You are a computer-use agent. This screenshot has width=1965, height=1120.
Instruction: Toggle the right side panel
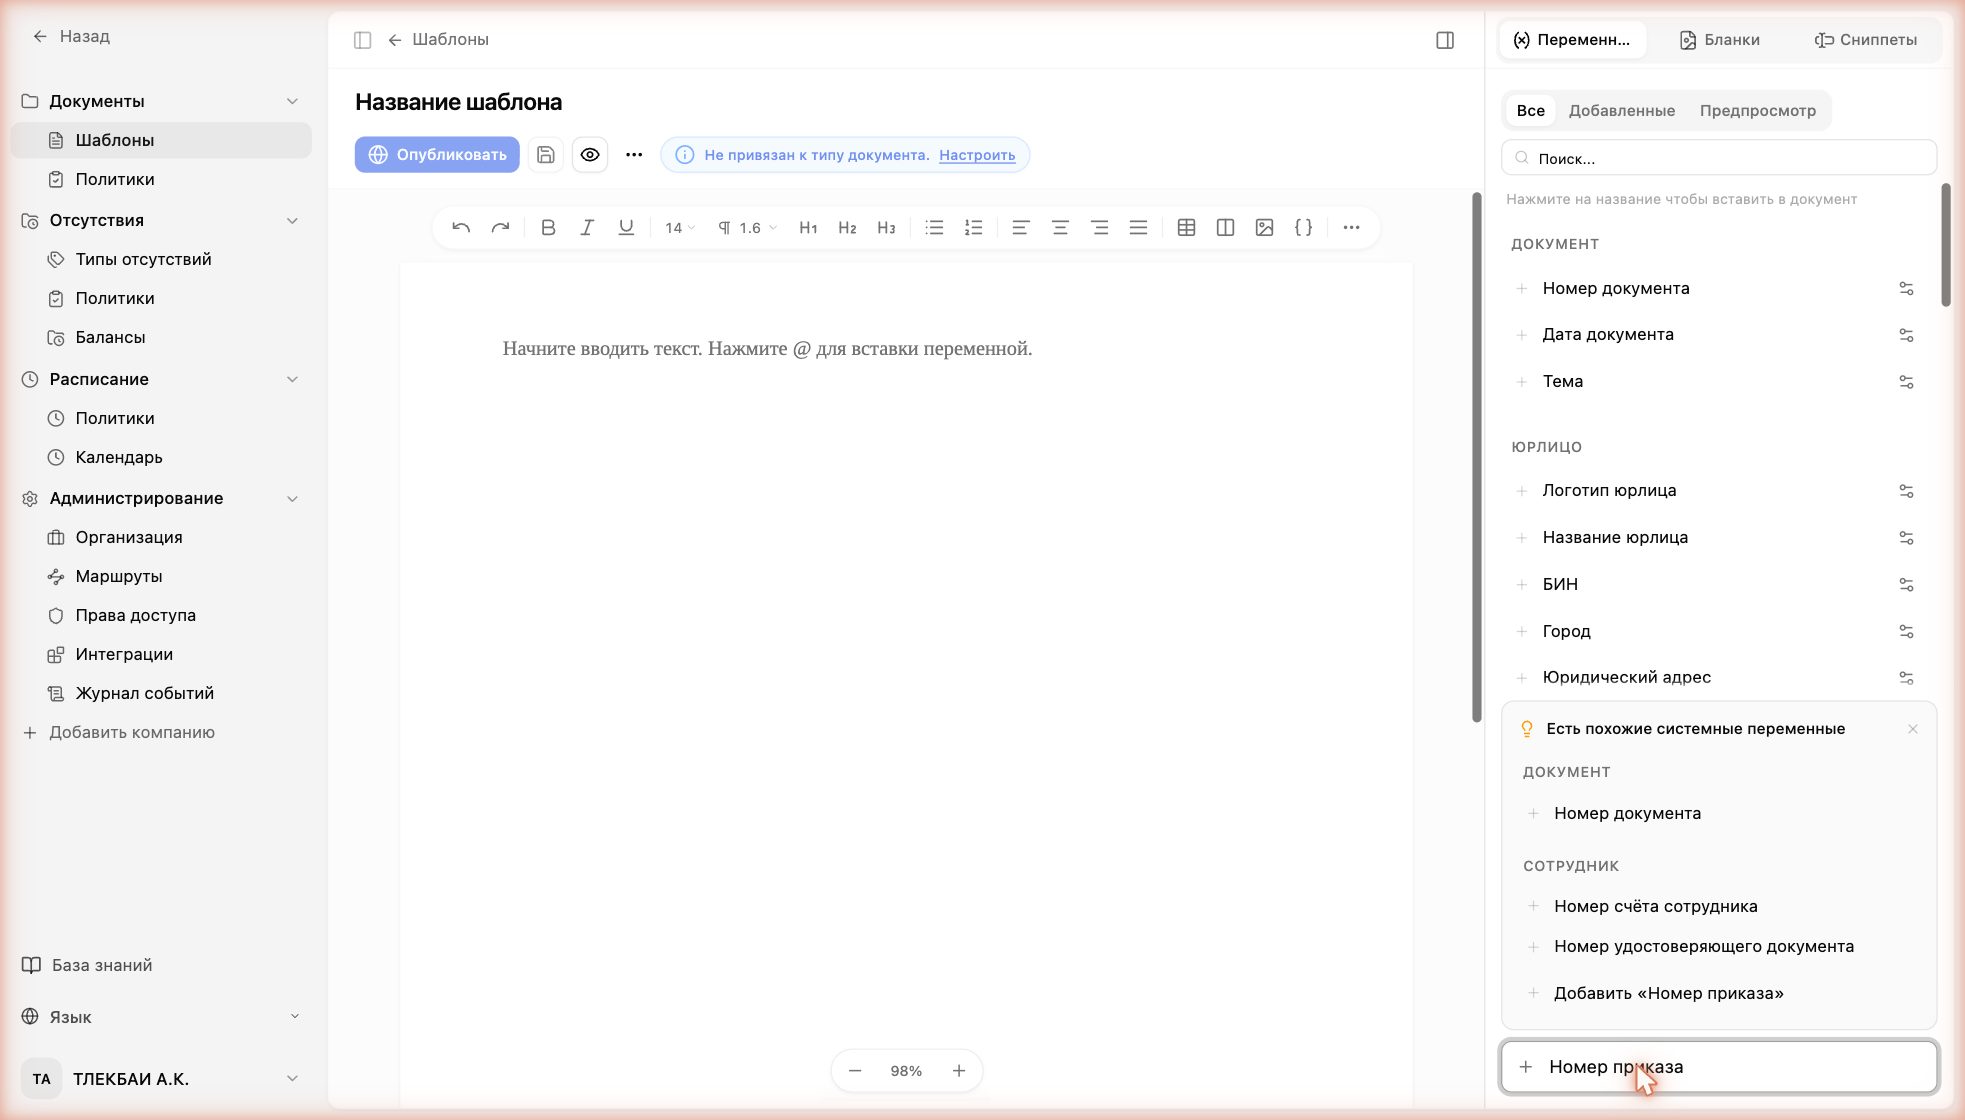pos(1445,40)
